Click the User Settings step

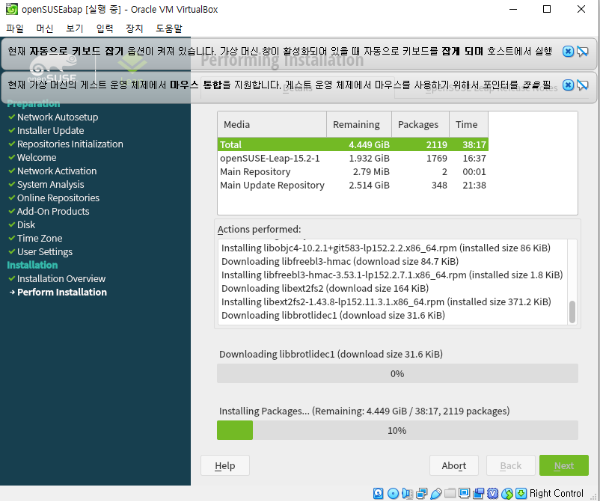45,251
